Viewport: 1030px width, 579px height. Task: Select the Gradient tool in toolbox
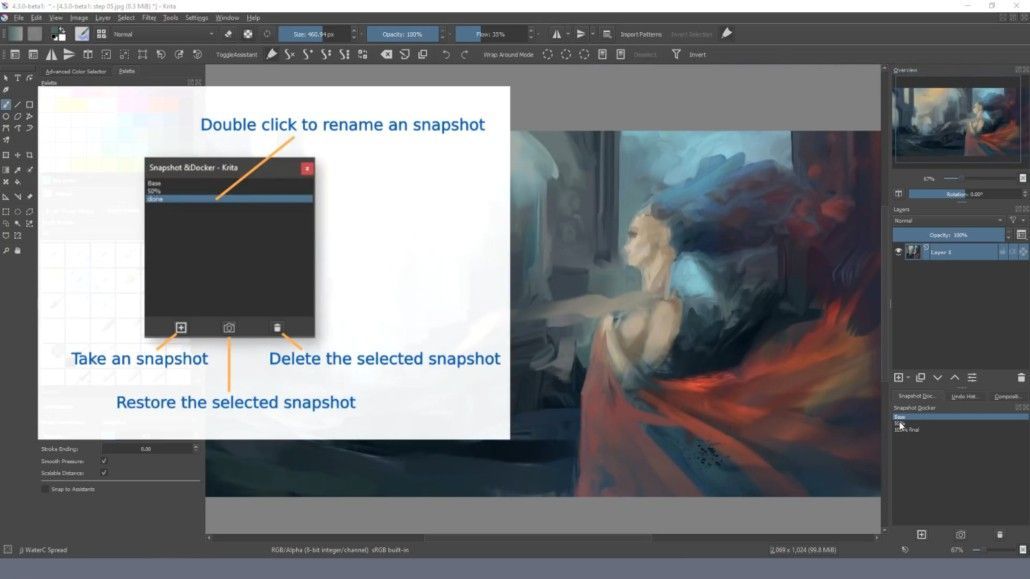(6, 170)
